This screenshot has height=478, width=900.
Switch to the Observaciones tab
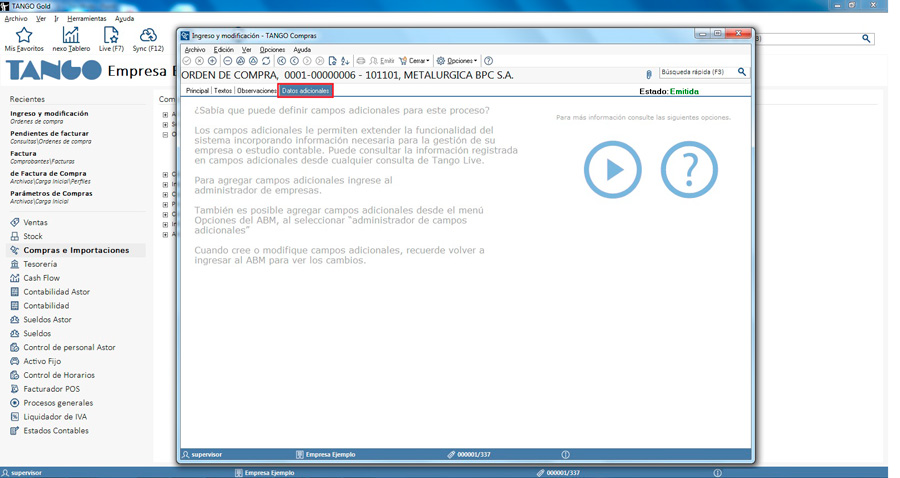click(257, 91)
